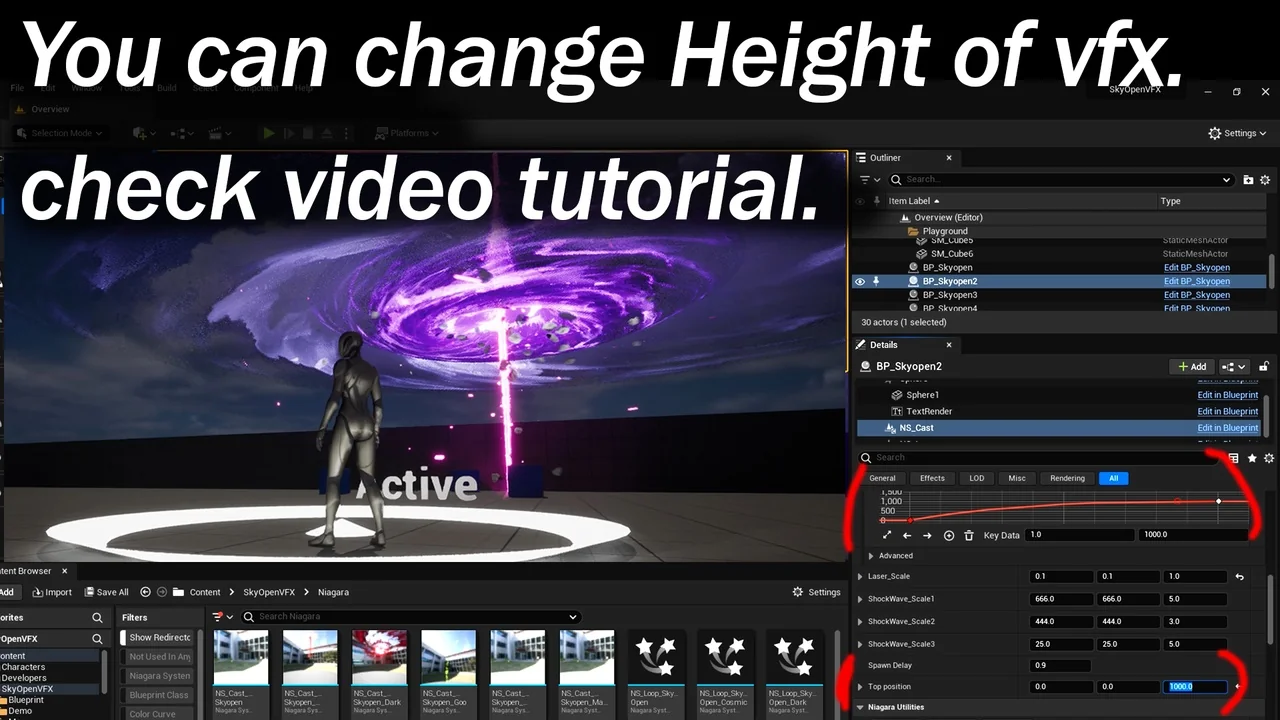This screenshot has height=720, width=1280.
Task: Click the delete key trash icon
Action: pos(968,535)
